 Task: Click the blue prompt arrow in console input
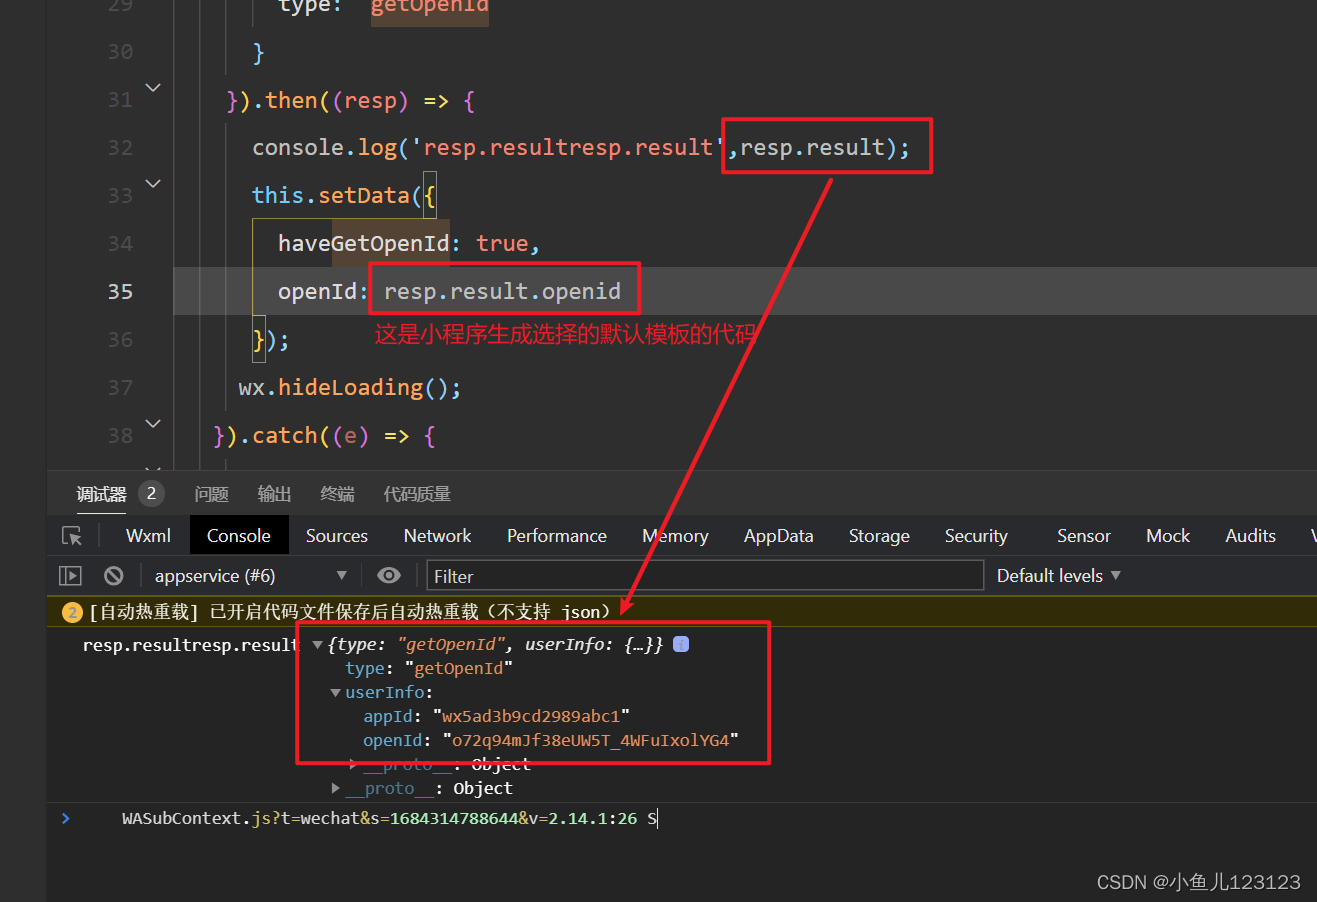coord(64,818)
